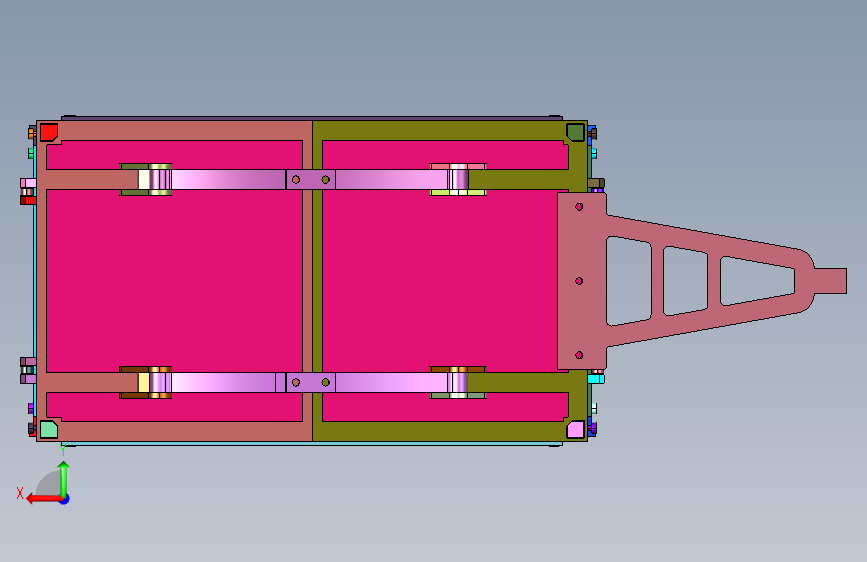
Task: Pick the bottom bolt hole on drawbar plate
Action: [579, 355]
